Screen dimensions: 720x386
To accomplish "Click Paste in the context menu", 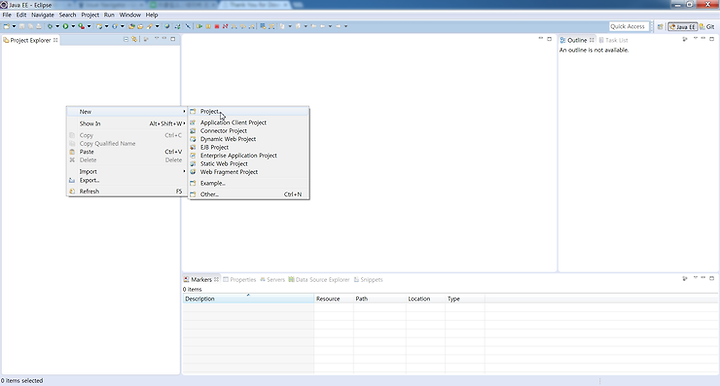I will click(x=127, y=152).
